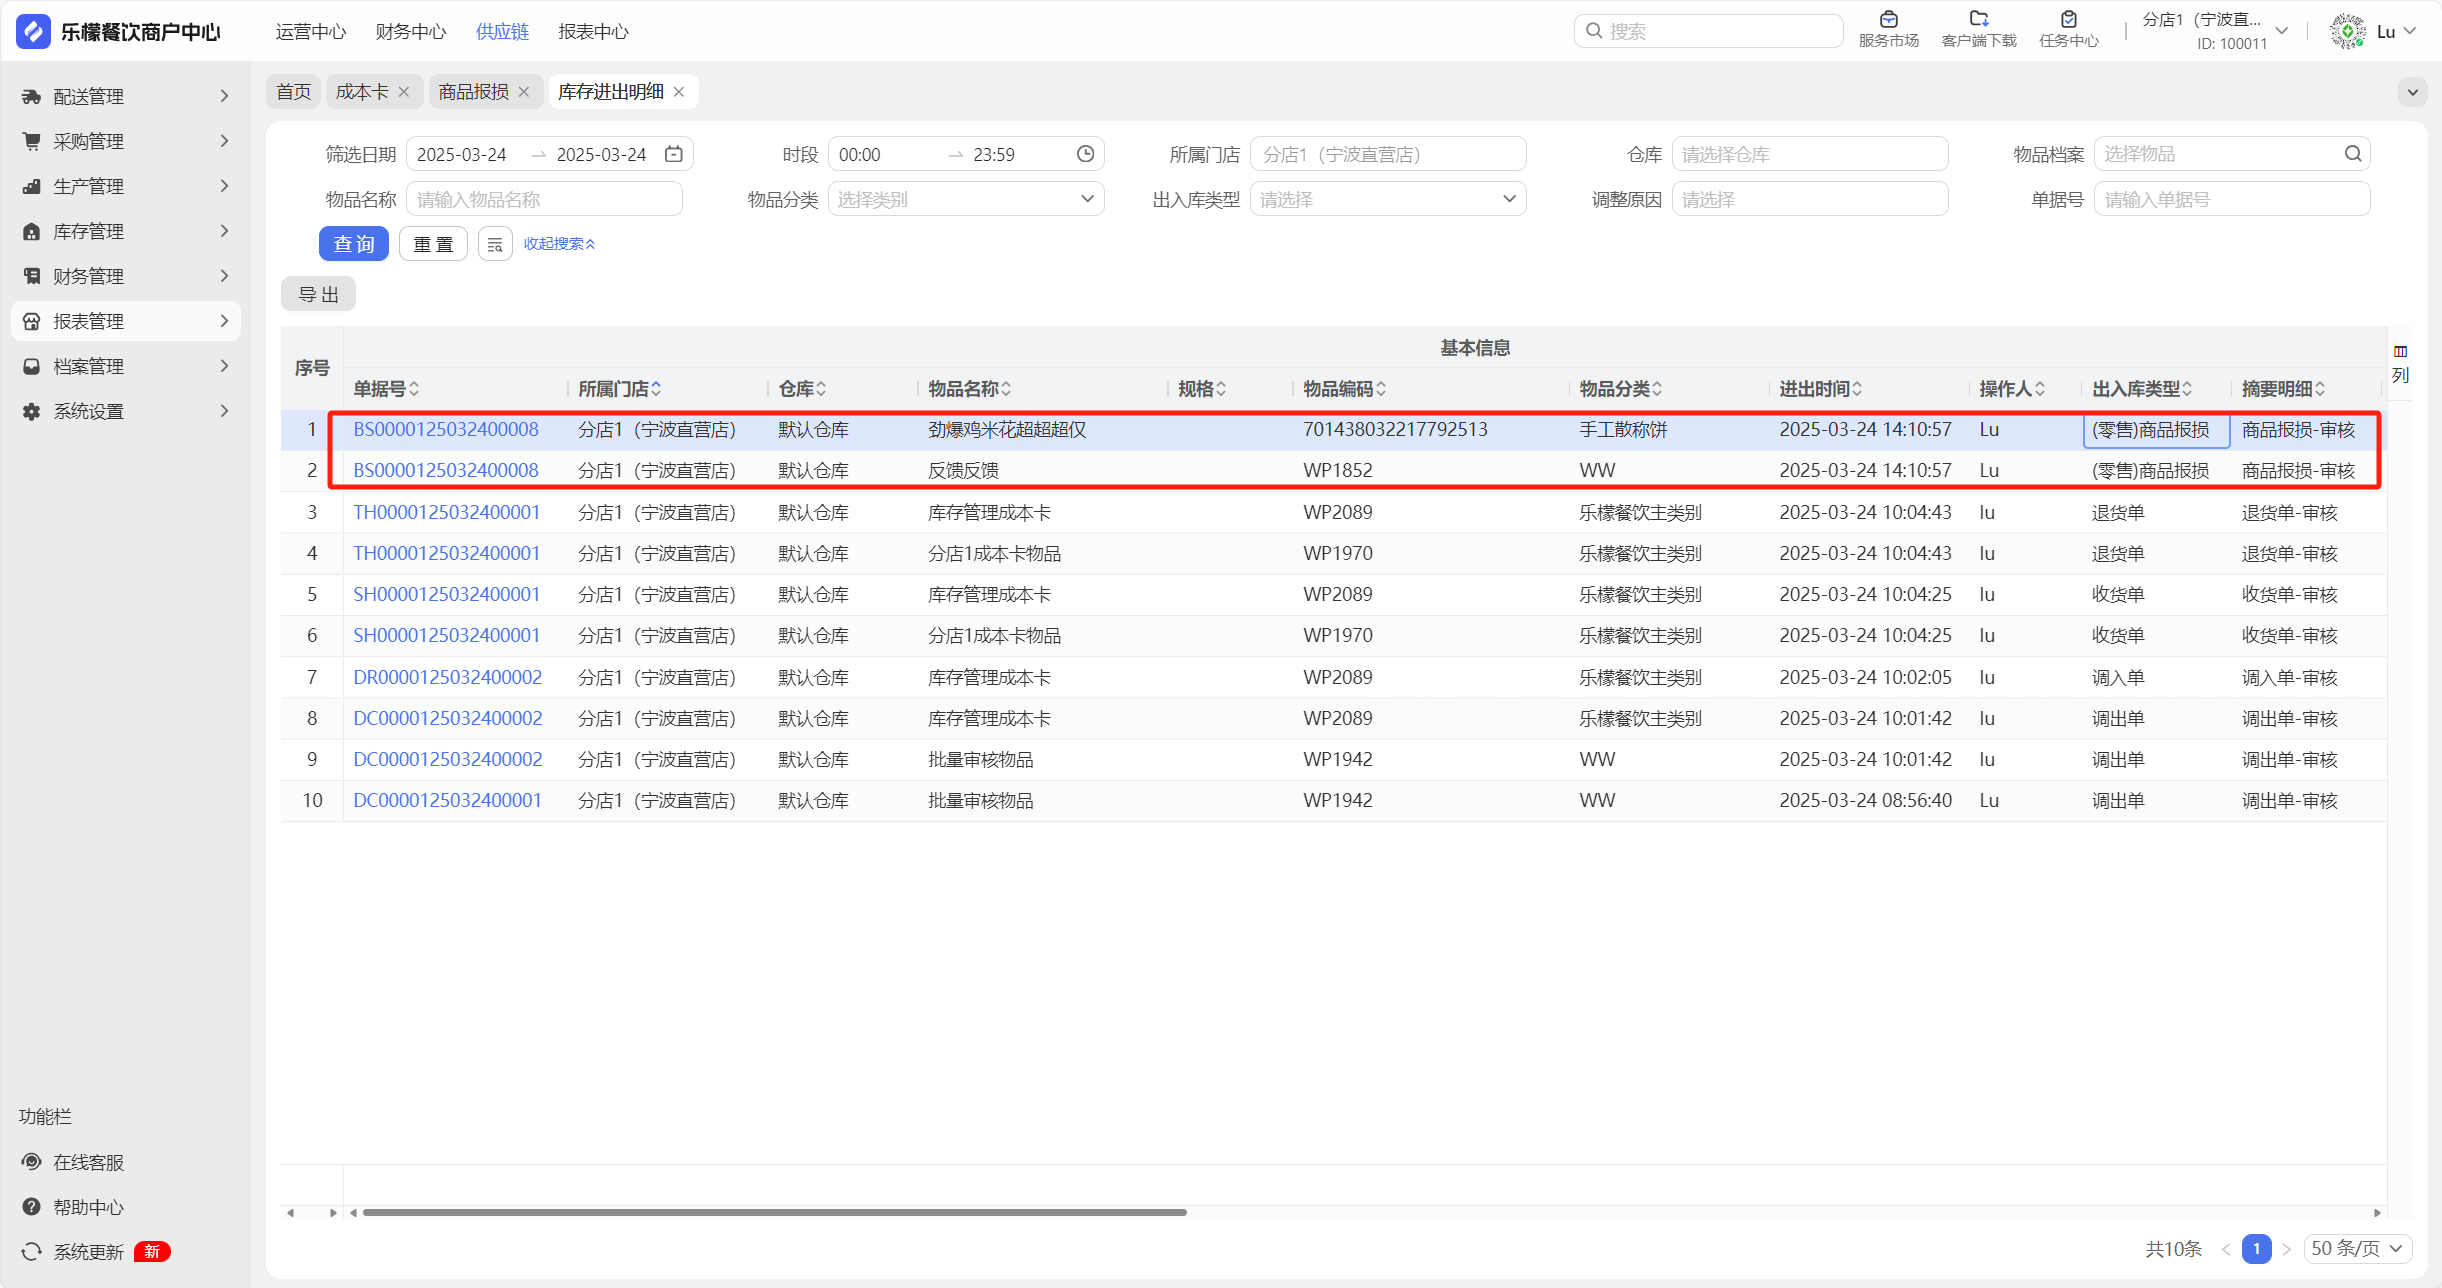Click the horizontal table scrollbar
Screen dimensions: 2442x1288
click(x=774, y=1212)
